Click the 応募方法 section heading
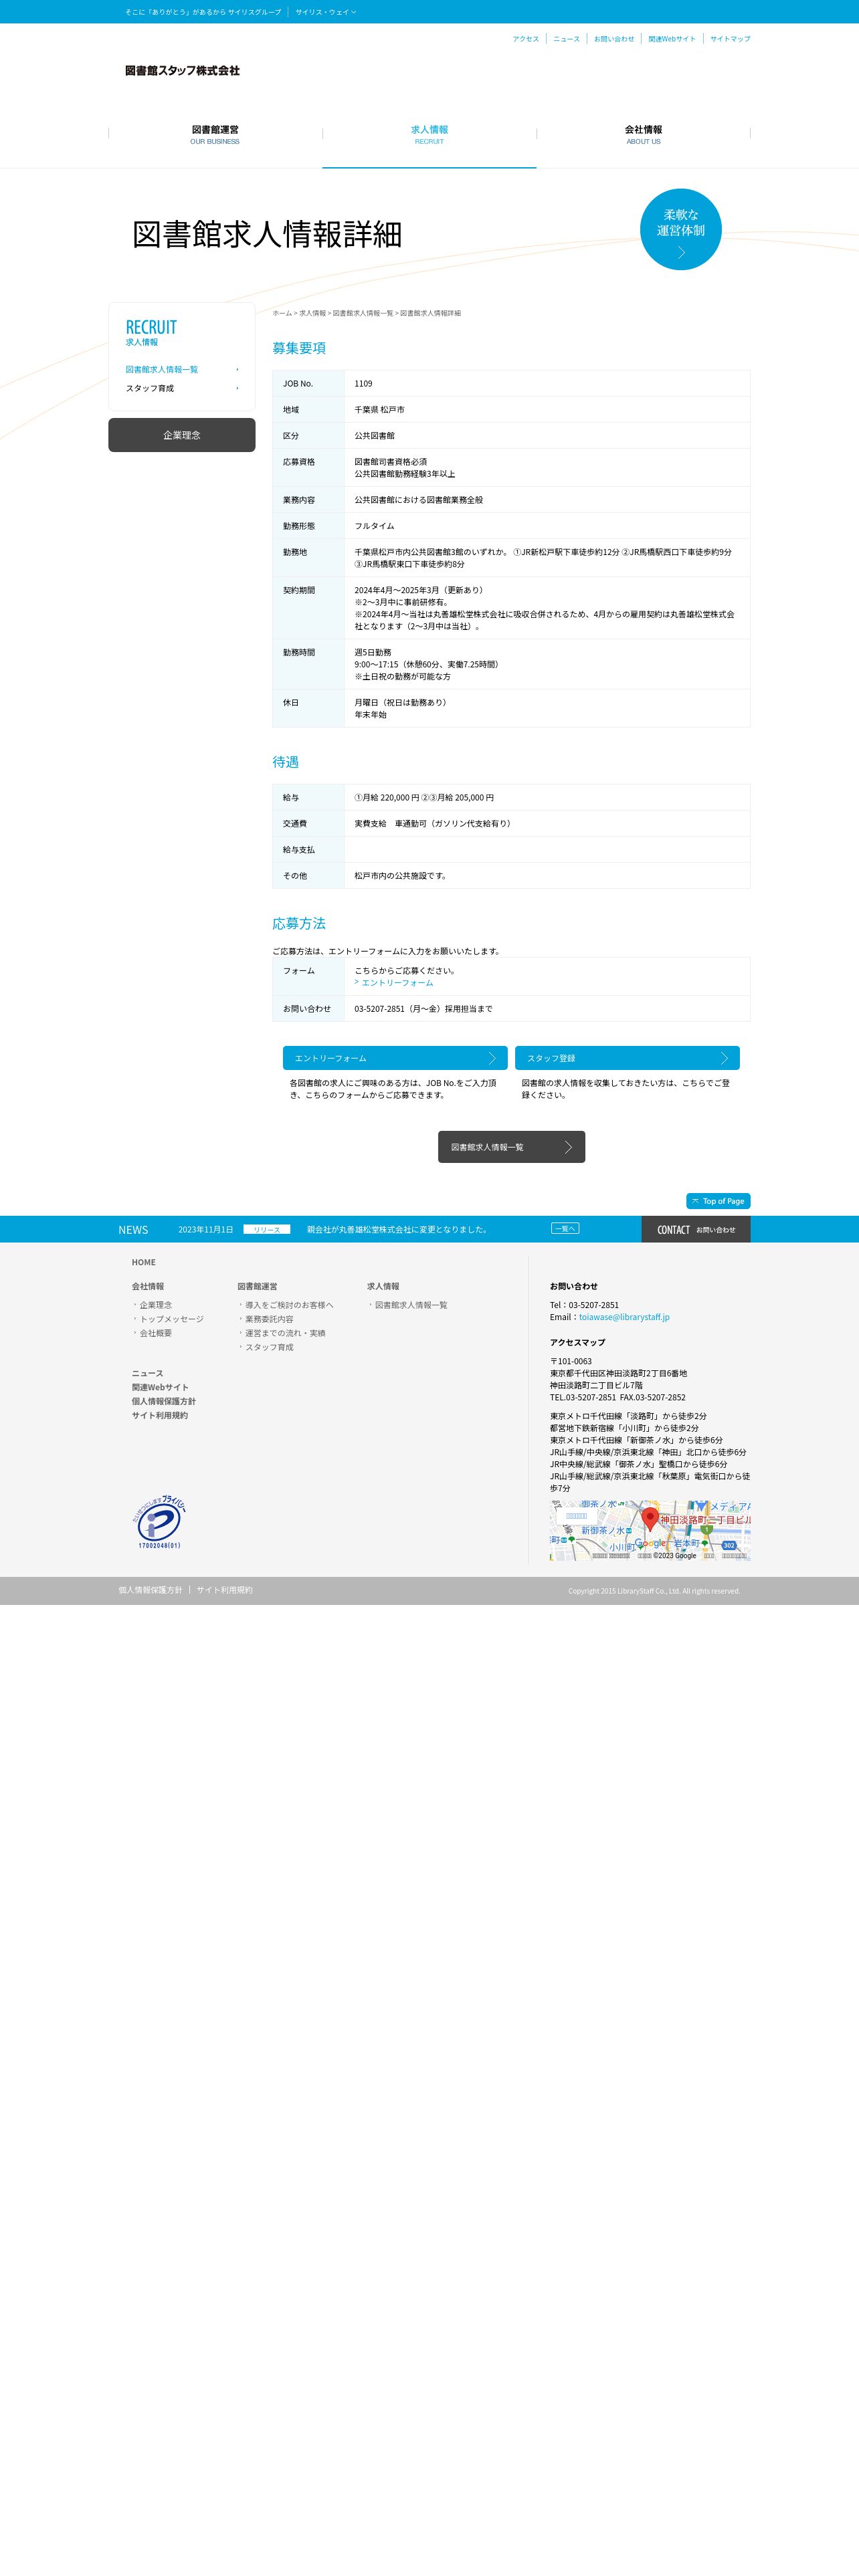Viewport: 859px width, 2576px height. click(x=299, y=924)
